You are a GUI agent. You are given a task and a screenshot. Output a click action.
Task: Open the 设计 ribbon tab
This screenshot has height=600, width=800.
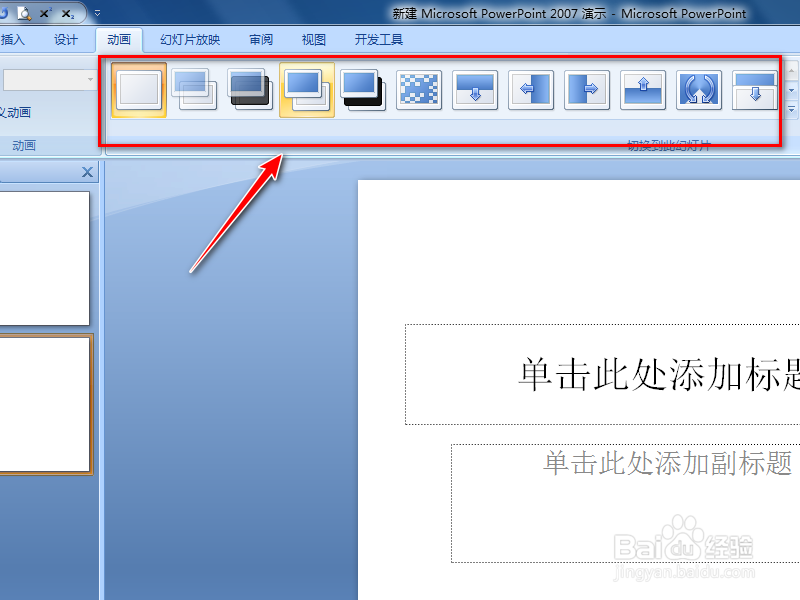point(66,39)
